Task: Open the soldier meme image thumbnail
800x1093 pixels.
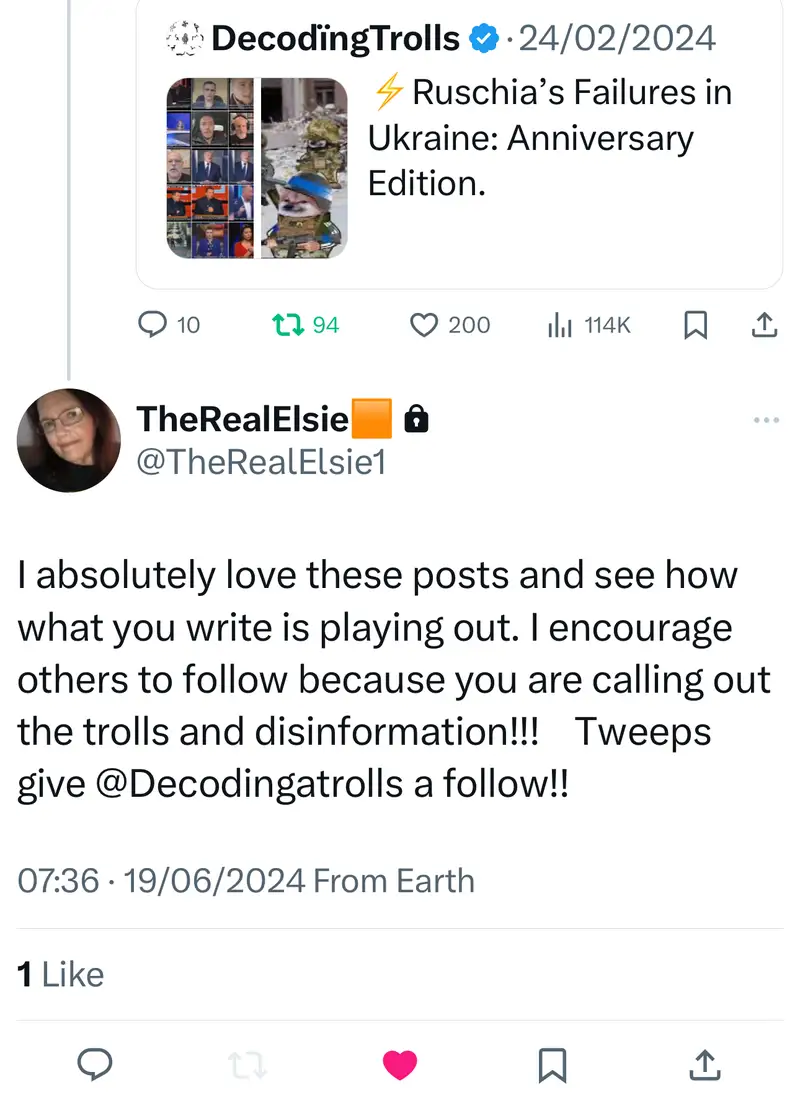Action: pyautogui.click(x=304, y=168)
